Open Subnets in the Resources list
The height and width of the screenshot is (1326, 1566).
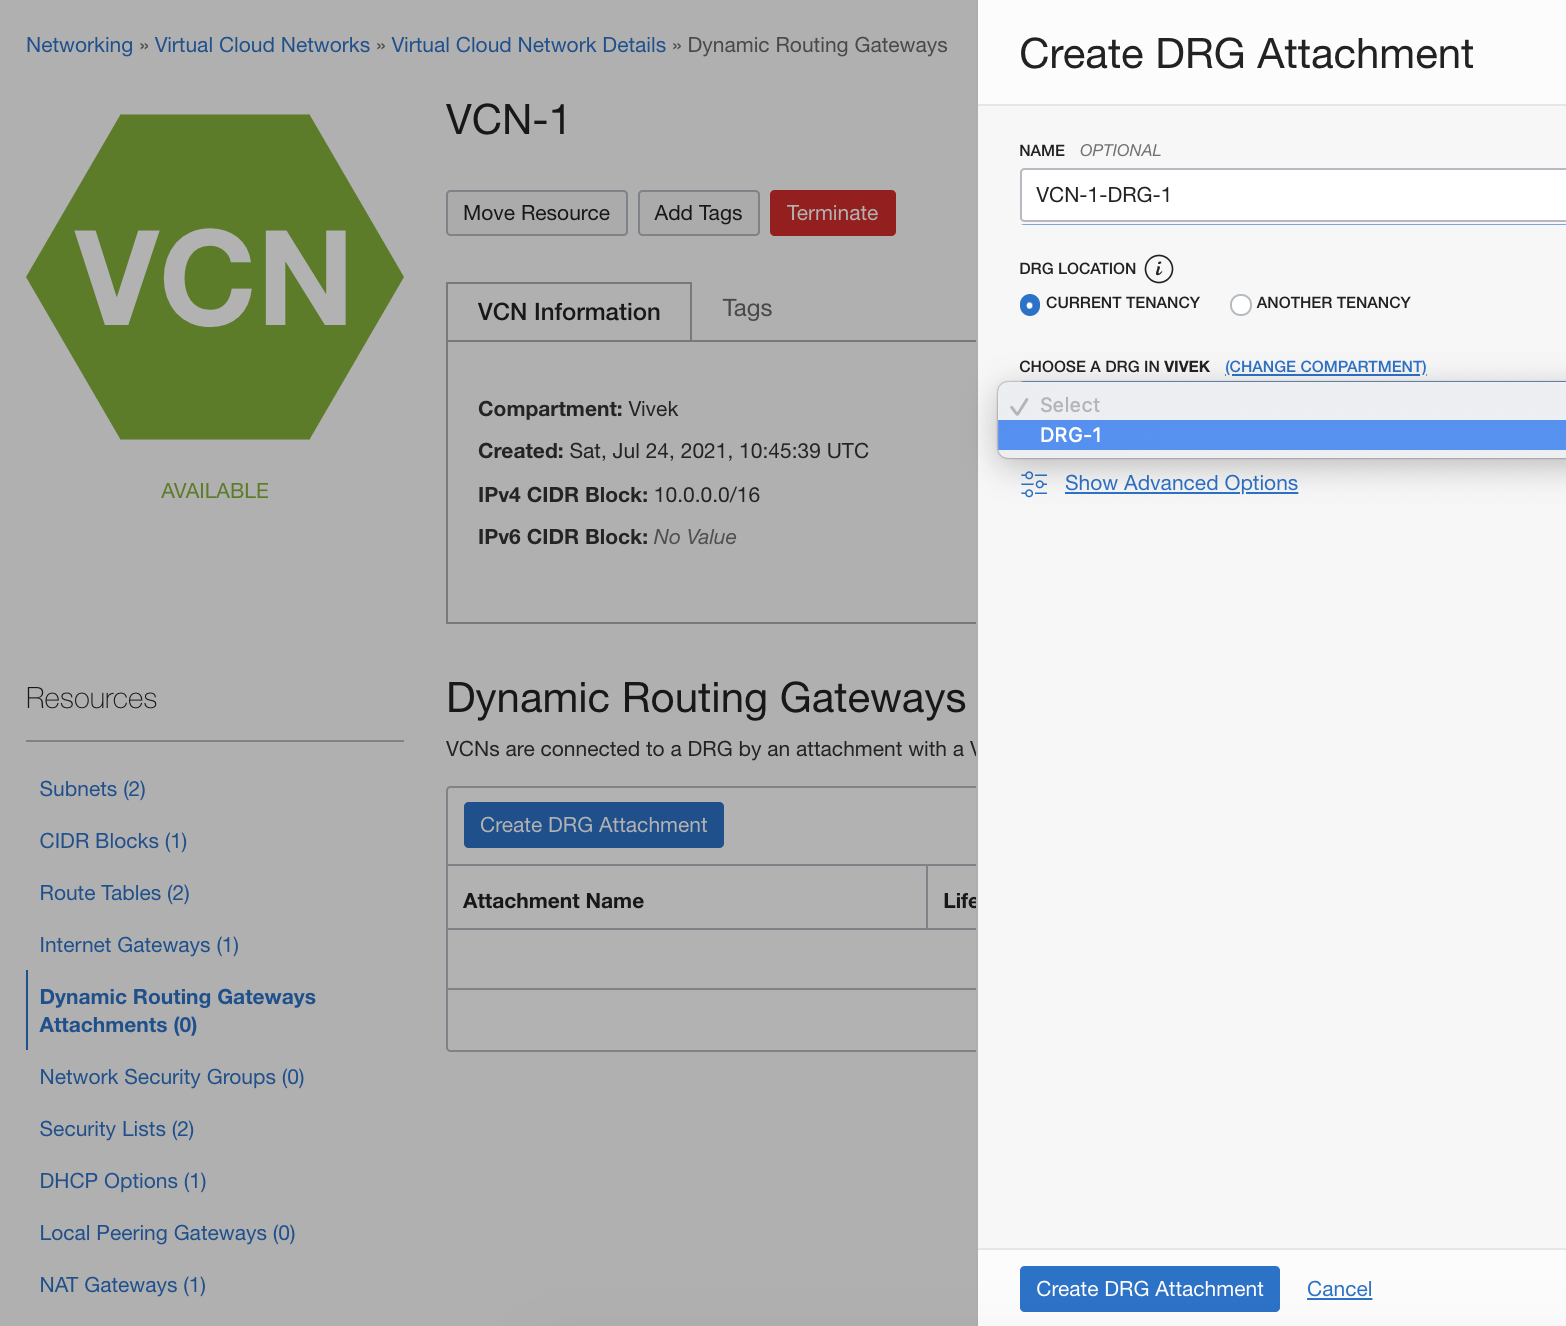[x=92, y=789]
